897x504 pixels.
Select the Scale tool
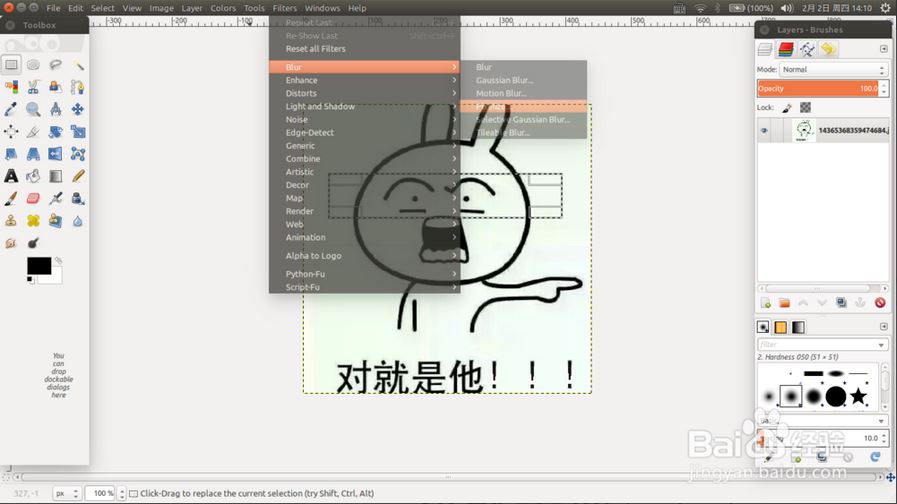coord(78,132)
